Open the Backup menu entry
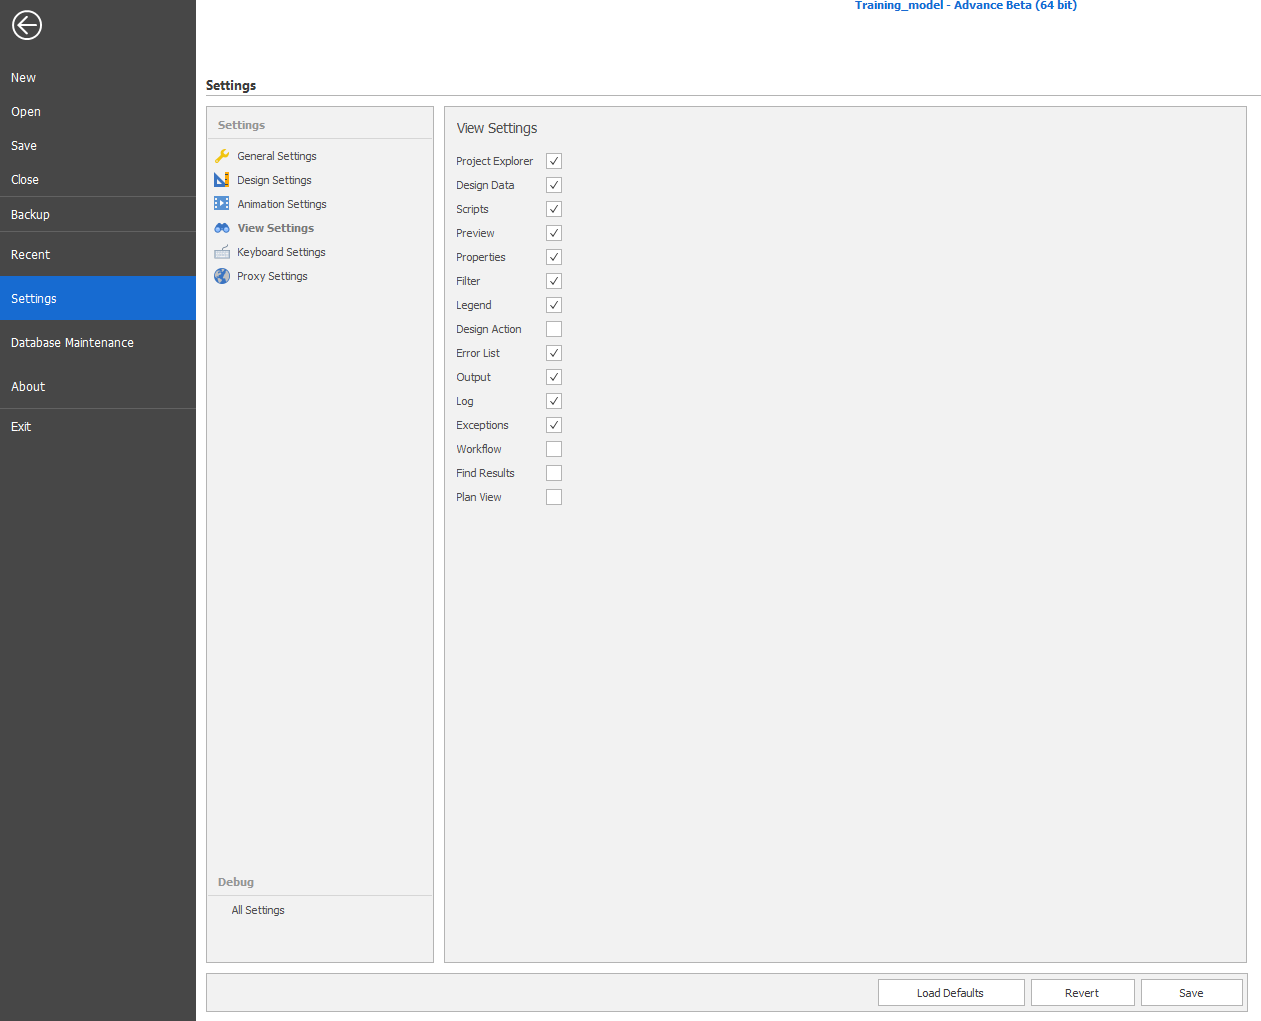The width and height of the screenshot is (1261, 1021). 30,215
